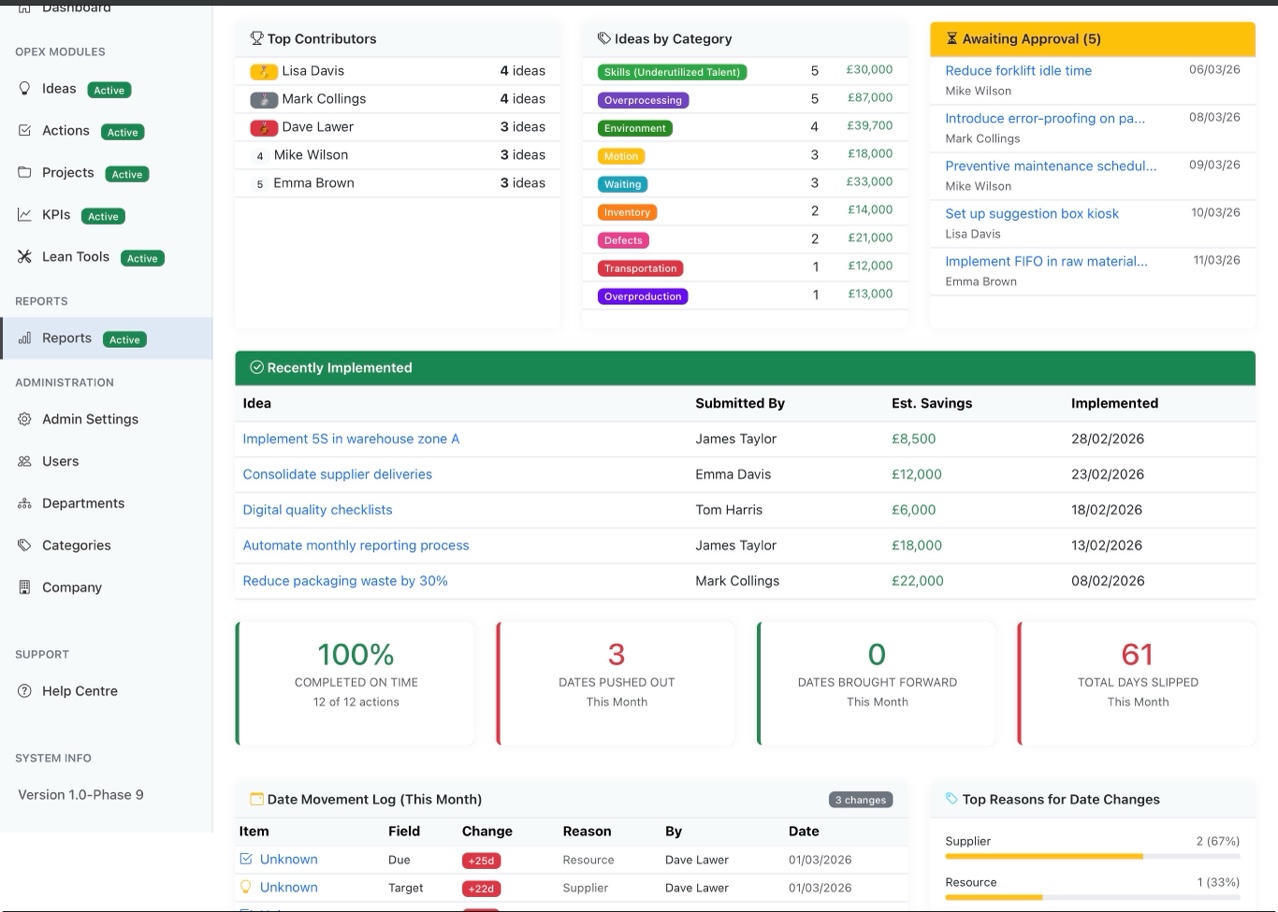
Task: Open the Projects folder icon in the sidebar
Action: (25, 173)
